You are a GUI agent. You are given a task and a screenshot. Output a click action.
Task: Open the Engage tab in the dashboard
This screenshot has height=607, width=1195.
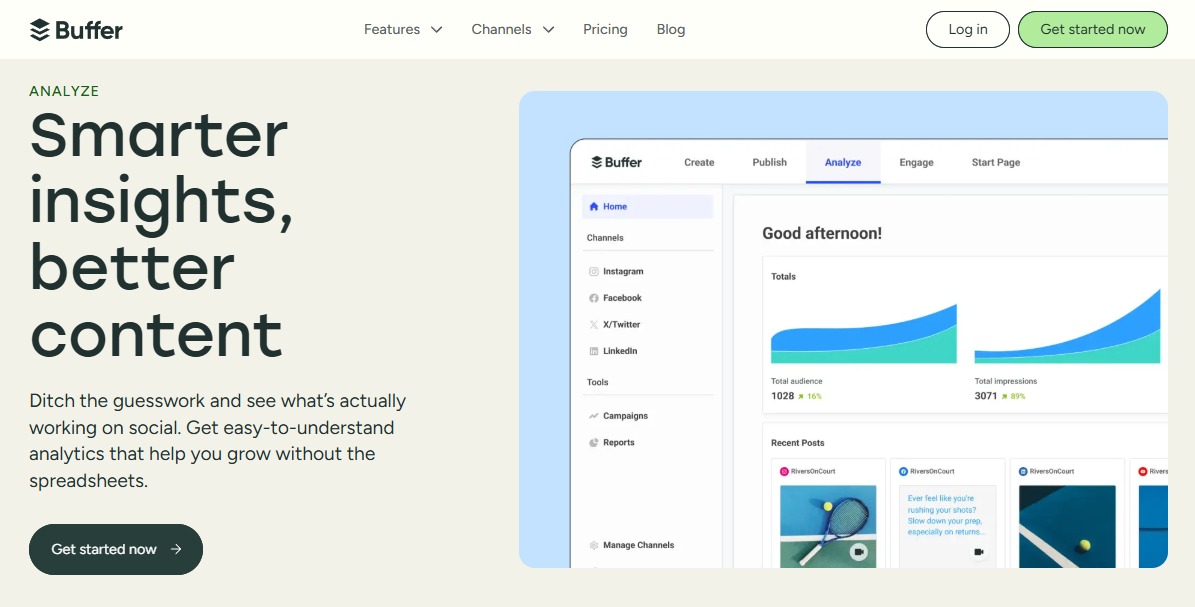(916, 161)
